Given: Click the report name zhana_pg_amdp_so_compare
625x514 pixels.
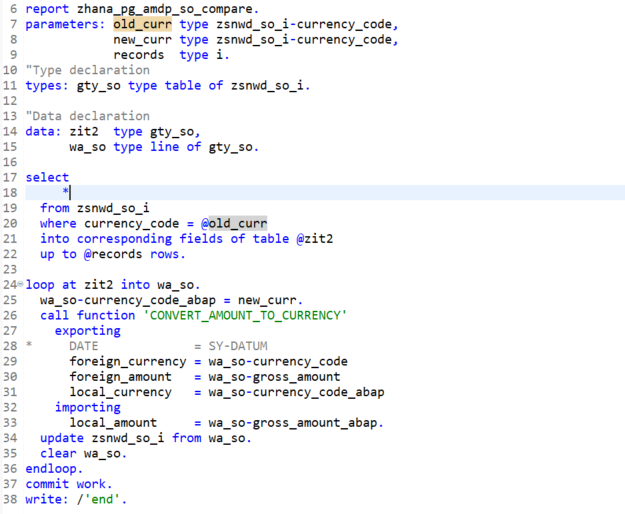Looking at the screenshot, I should tap(167, 9).
